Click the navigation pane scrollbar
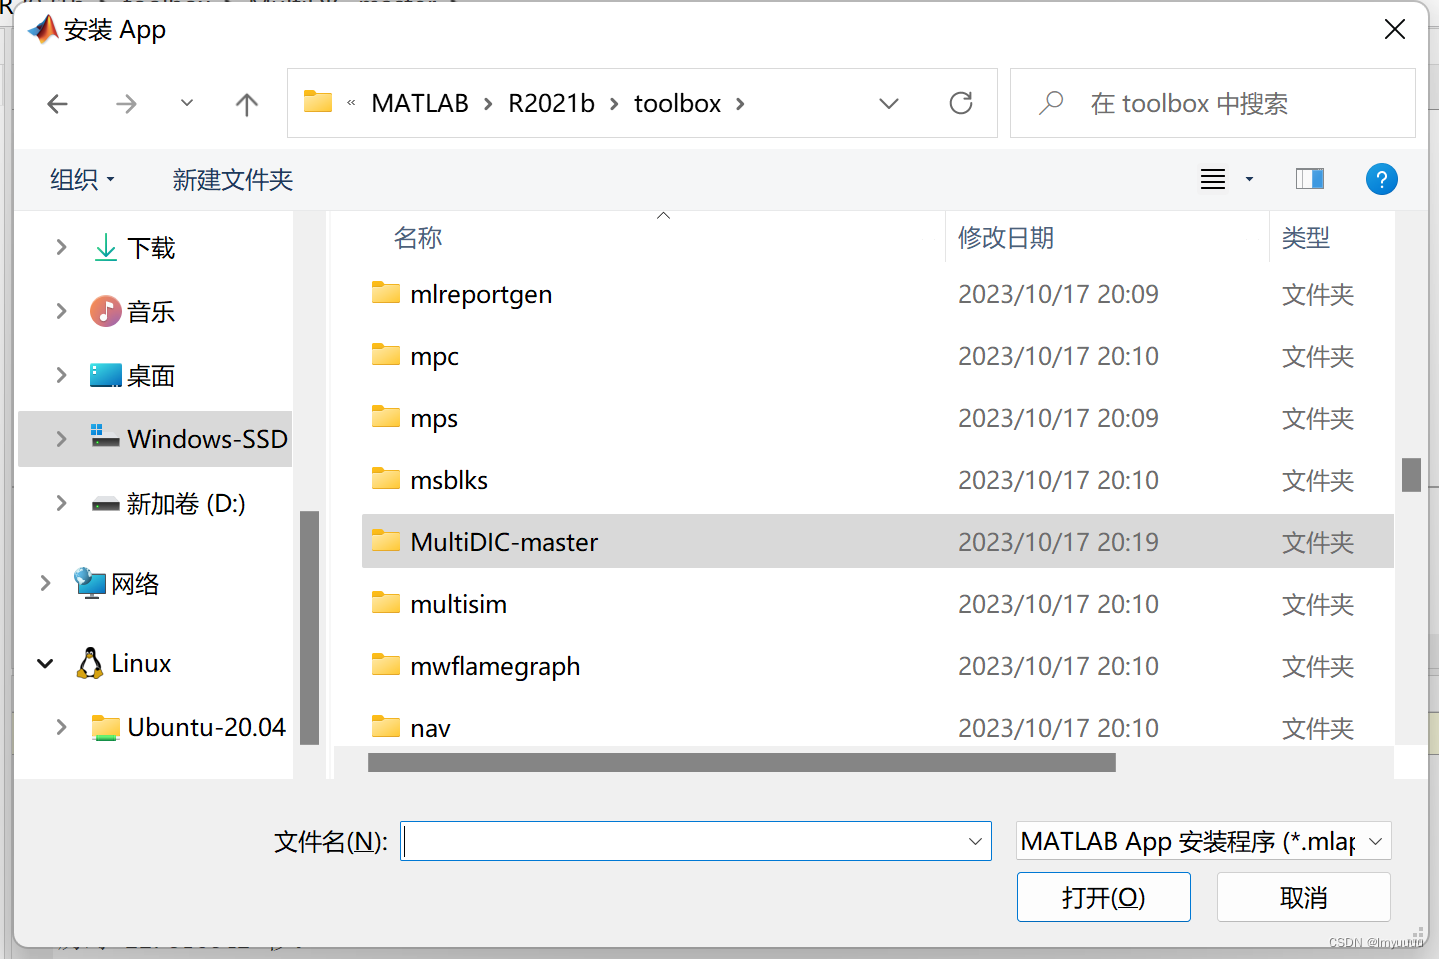 (x=309, y=628)
